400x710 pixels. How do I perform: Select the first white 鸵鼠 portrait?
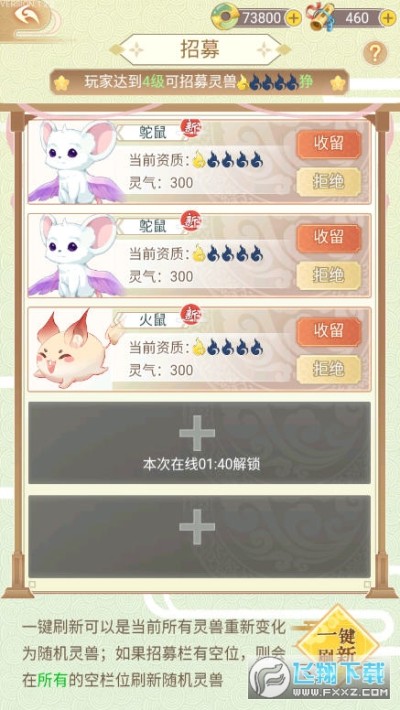click(x=74, y=161)
